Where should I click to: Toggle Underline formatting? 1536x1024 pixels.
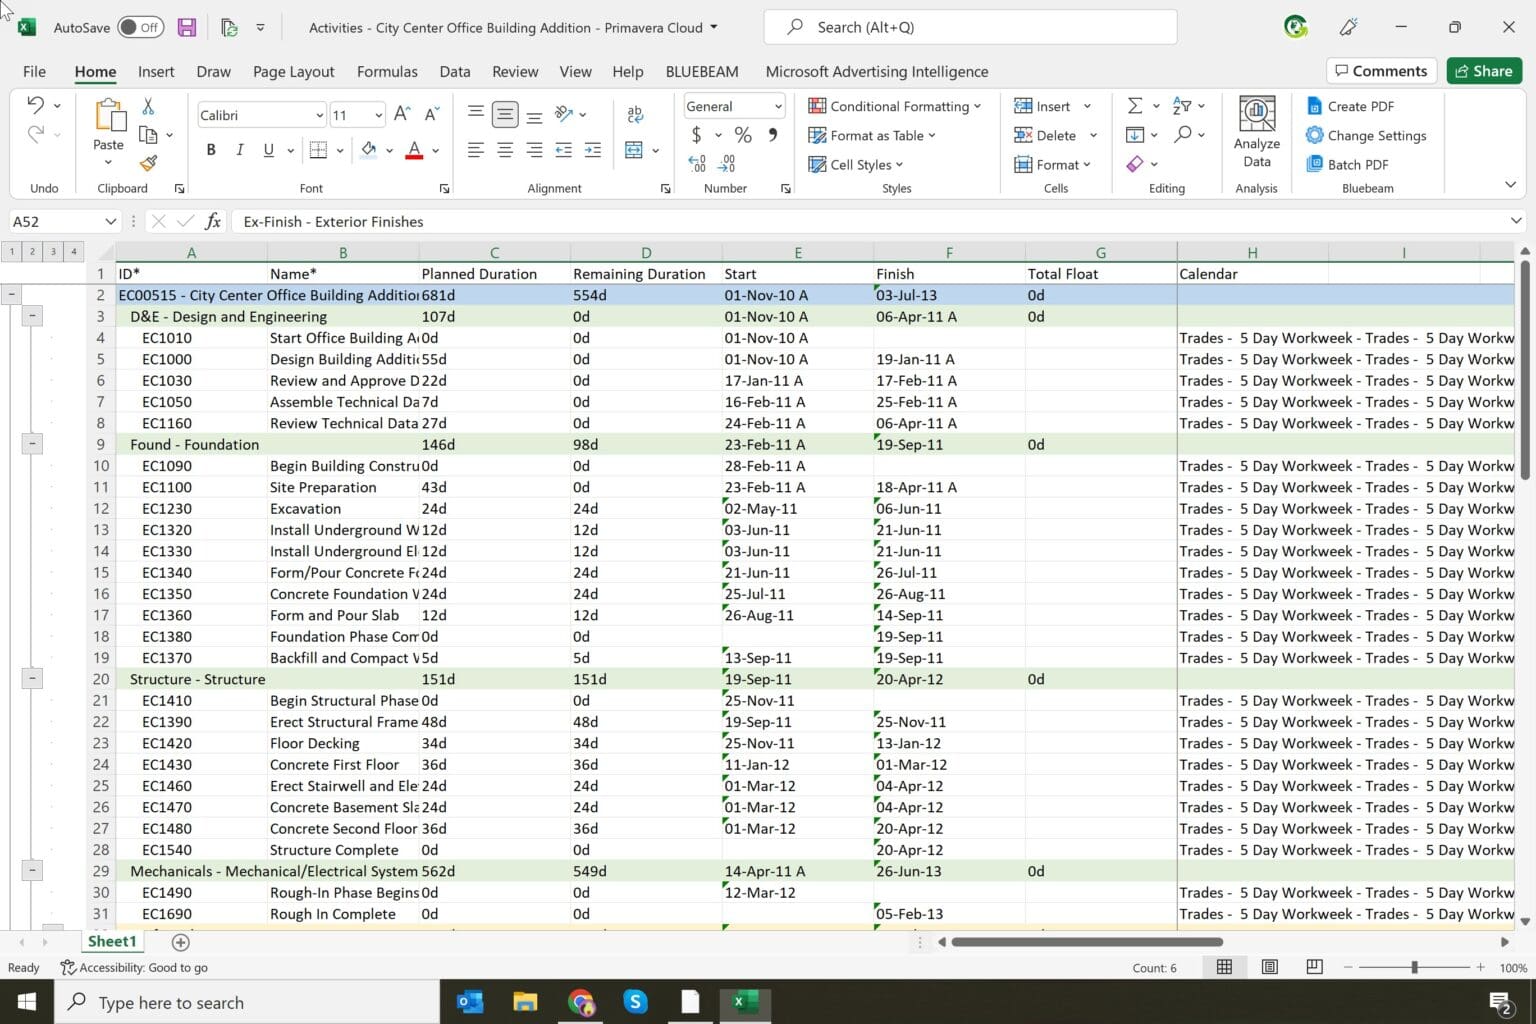tap(266, 149)
